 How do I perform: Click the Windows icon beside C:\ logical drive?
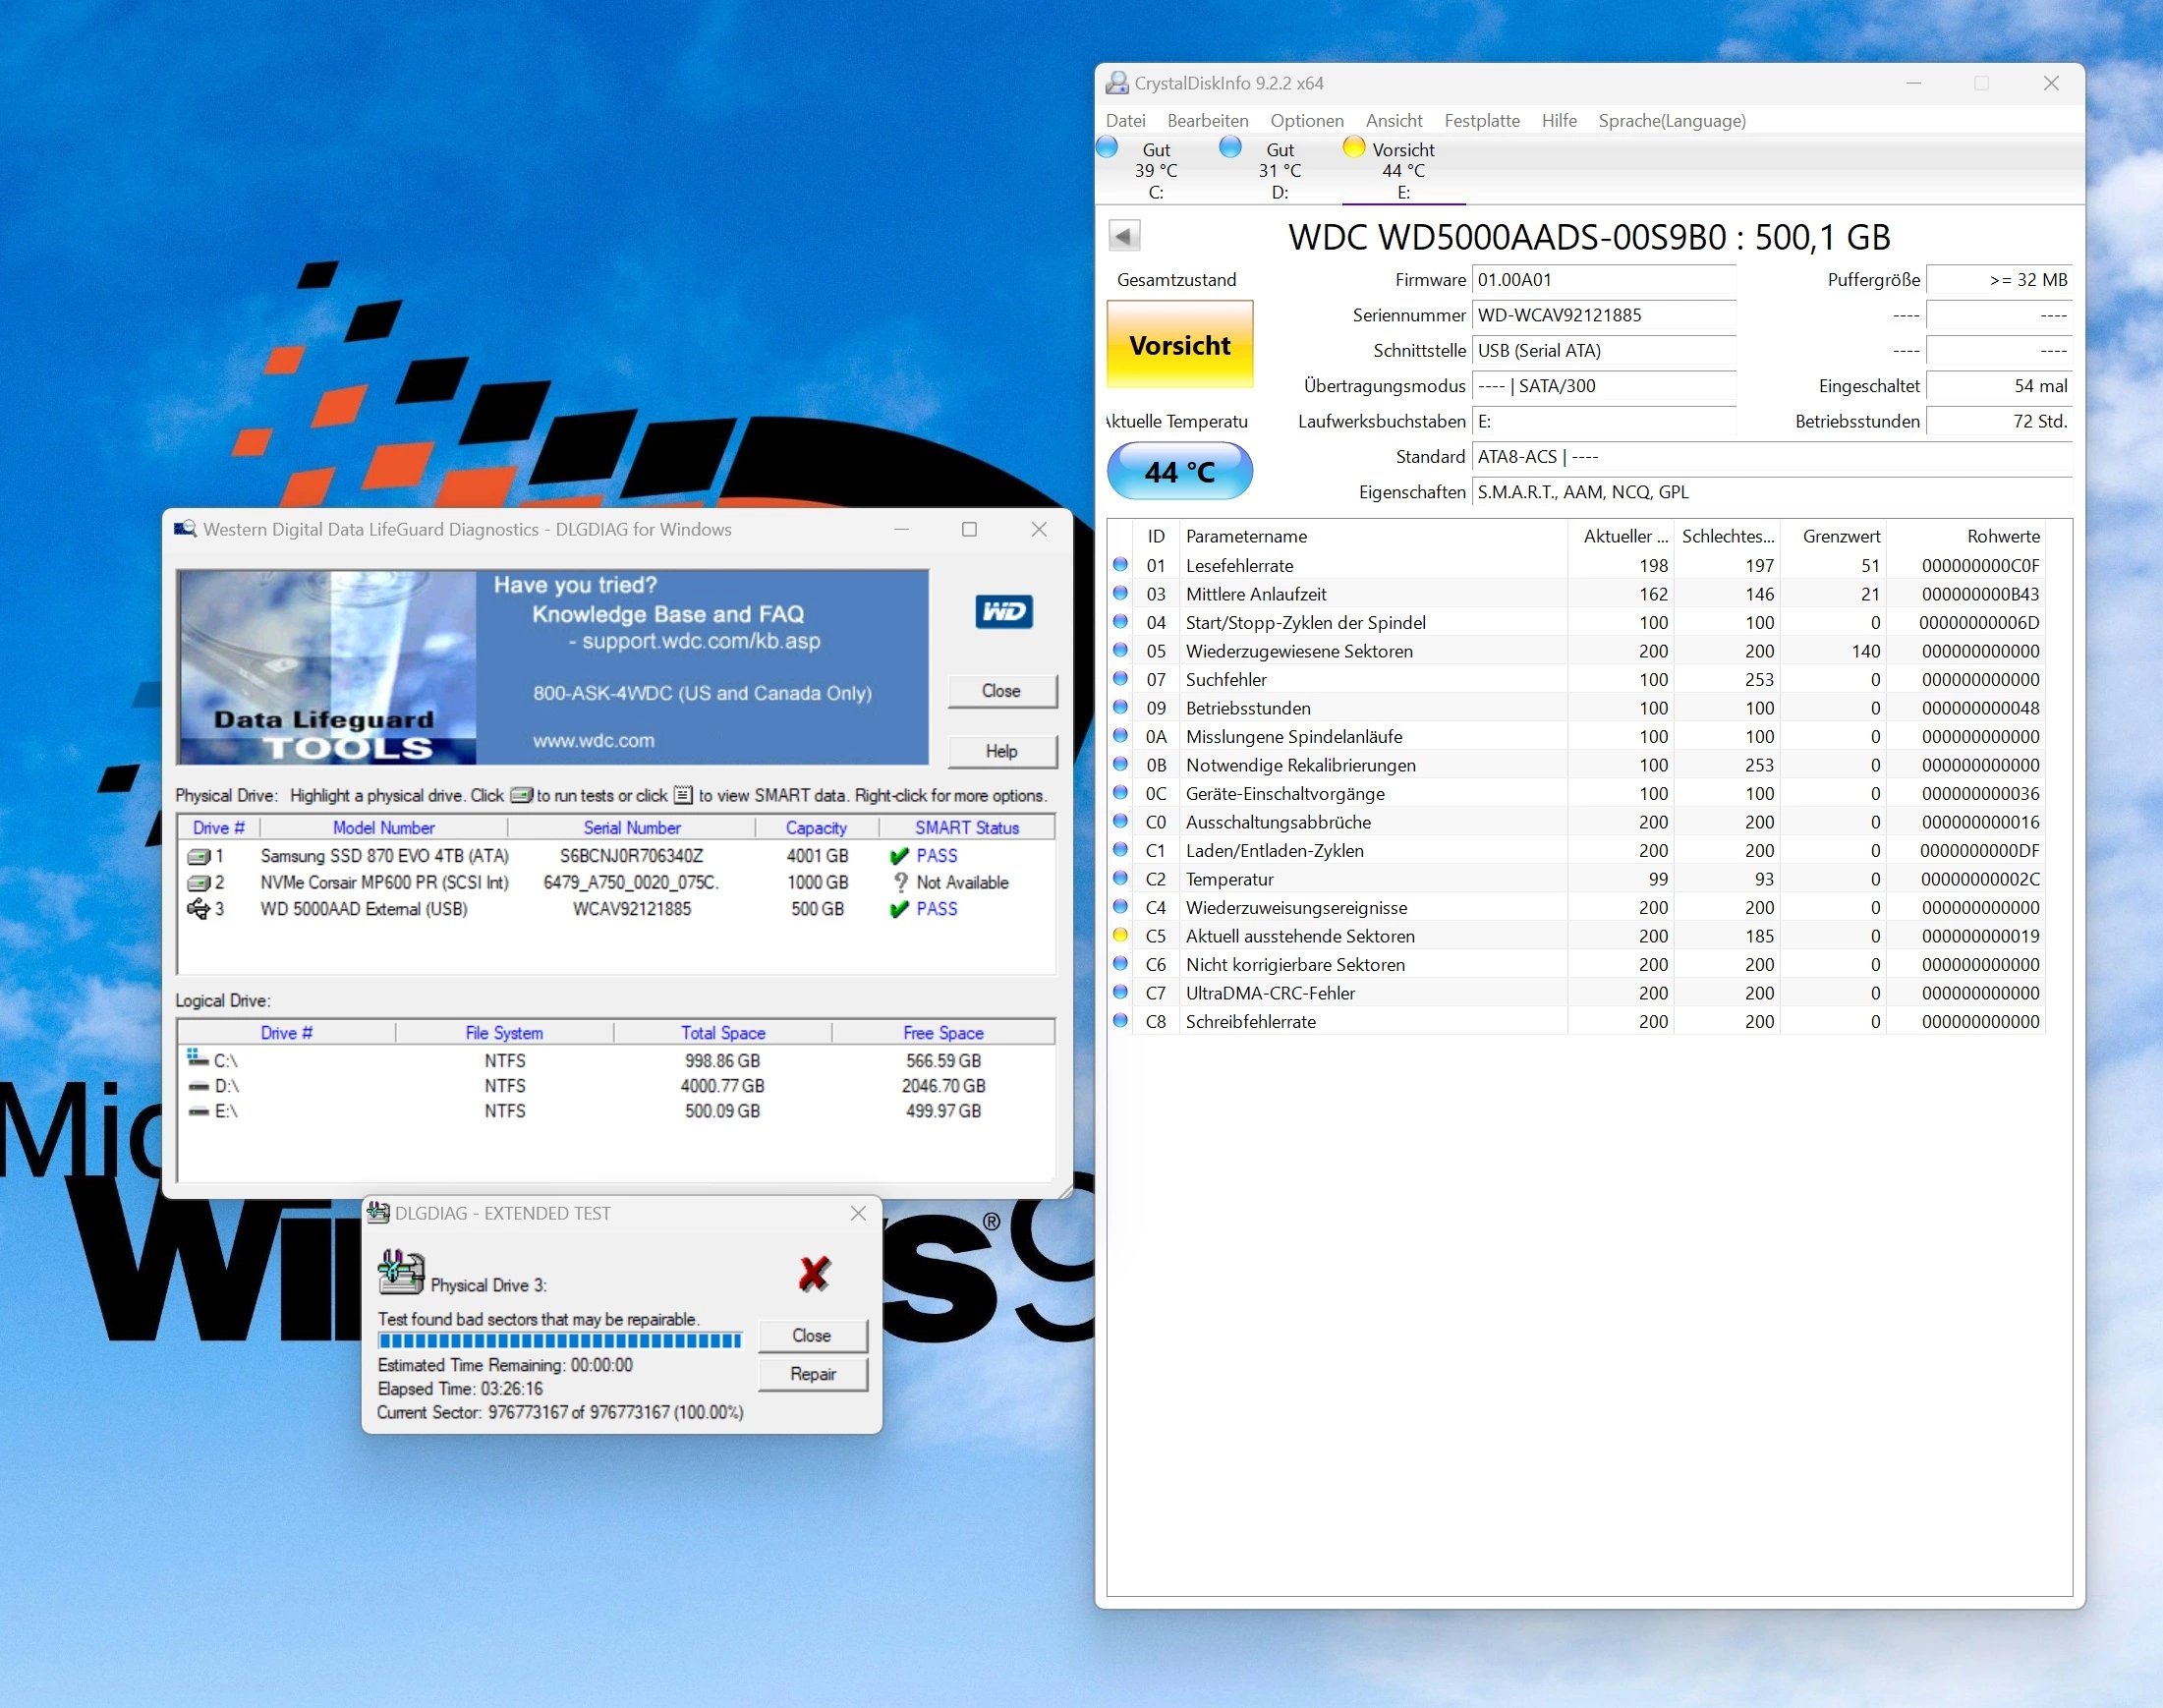click(x=197, y=1057)
